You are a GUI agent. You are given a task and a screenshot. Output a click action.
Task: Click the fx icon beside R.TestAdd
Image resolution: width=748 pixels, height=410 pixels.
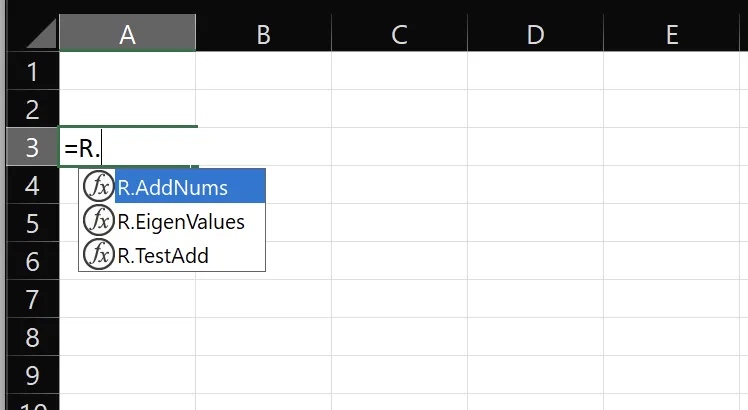[x=99, y=254]
